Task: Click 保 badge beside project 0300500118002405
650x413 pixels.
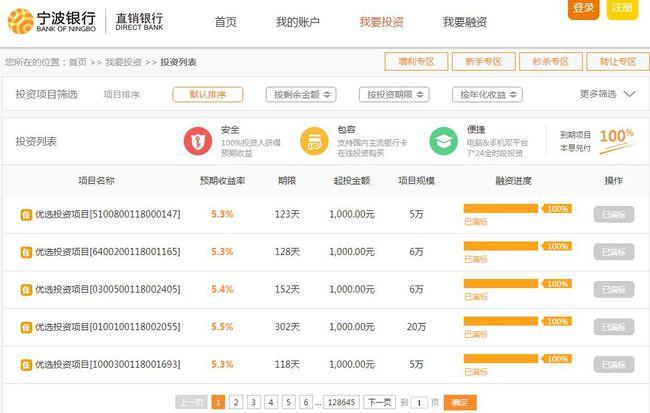Action: [x=26, y=289]
